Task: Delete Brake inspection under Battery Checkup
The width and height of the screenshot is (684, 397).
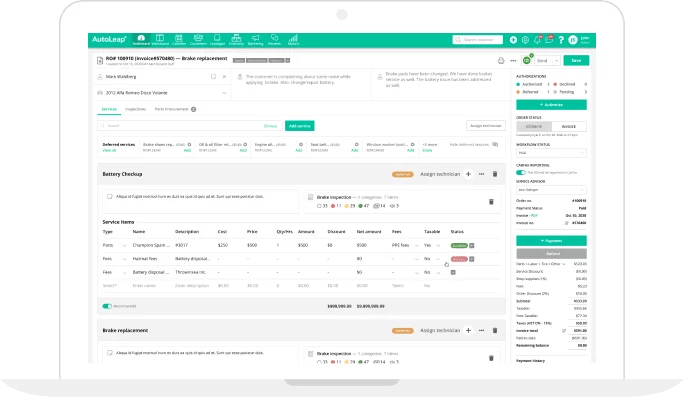Action: [x=491, y=202]
